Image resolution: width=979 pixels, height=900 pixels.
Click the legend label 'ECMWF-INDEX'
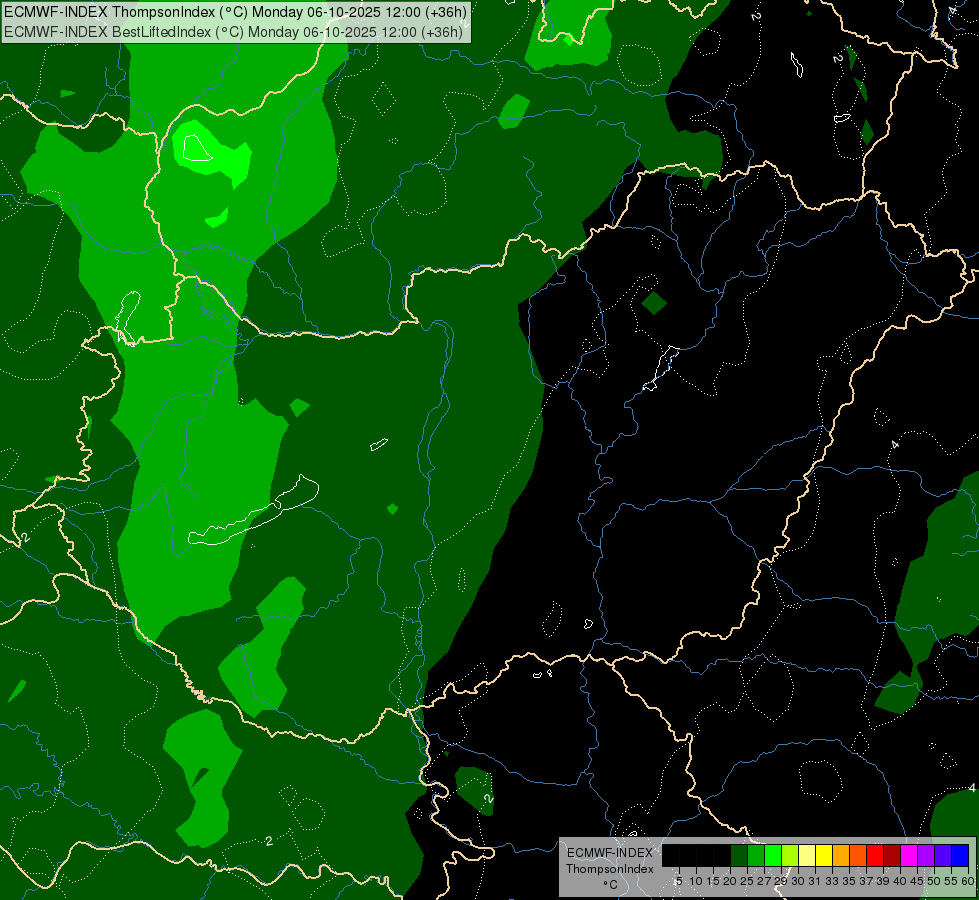[610, 853]
